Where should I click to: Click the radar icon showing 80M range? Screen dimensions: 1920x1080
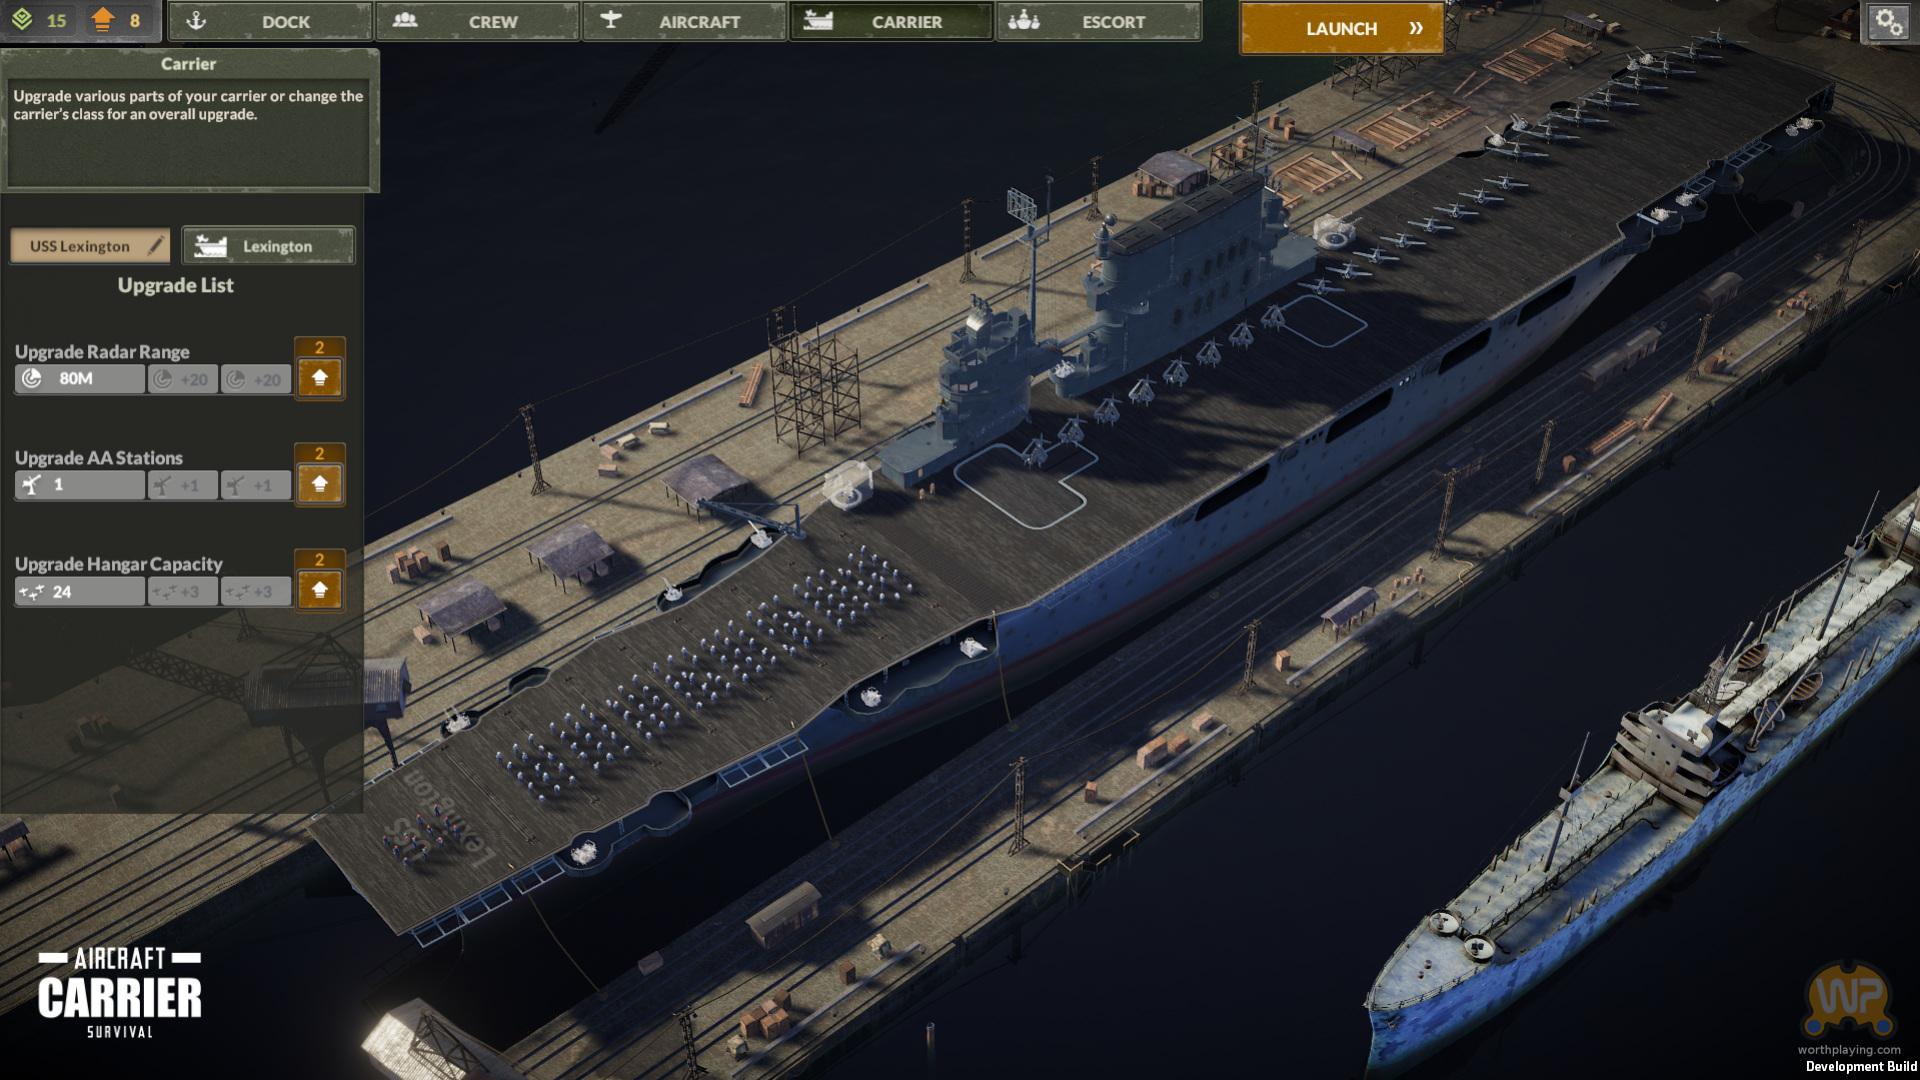[32, 379]
